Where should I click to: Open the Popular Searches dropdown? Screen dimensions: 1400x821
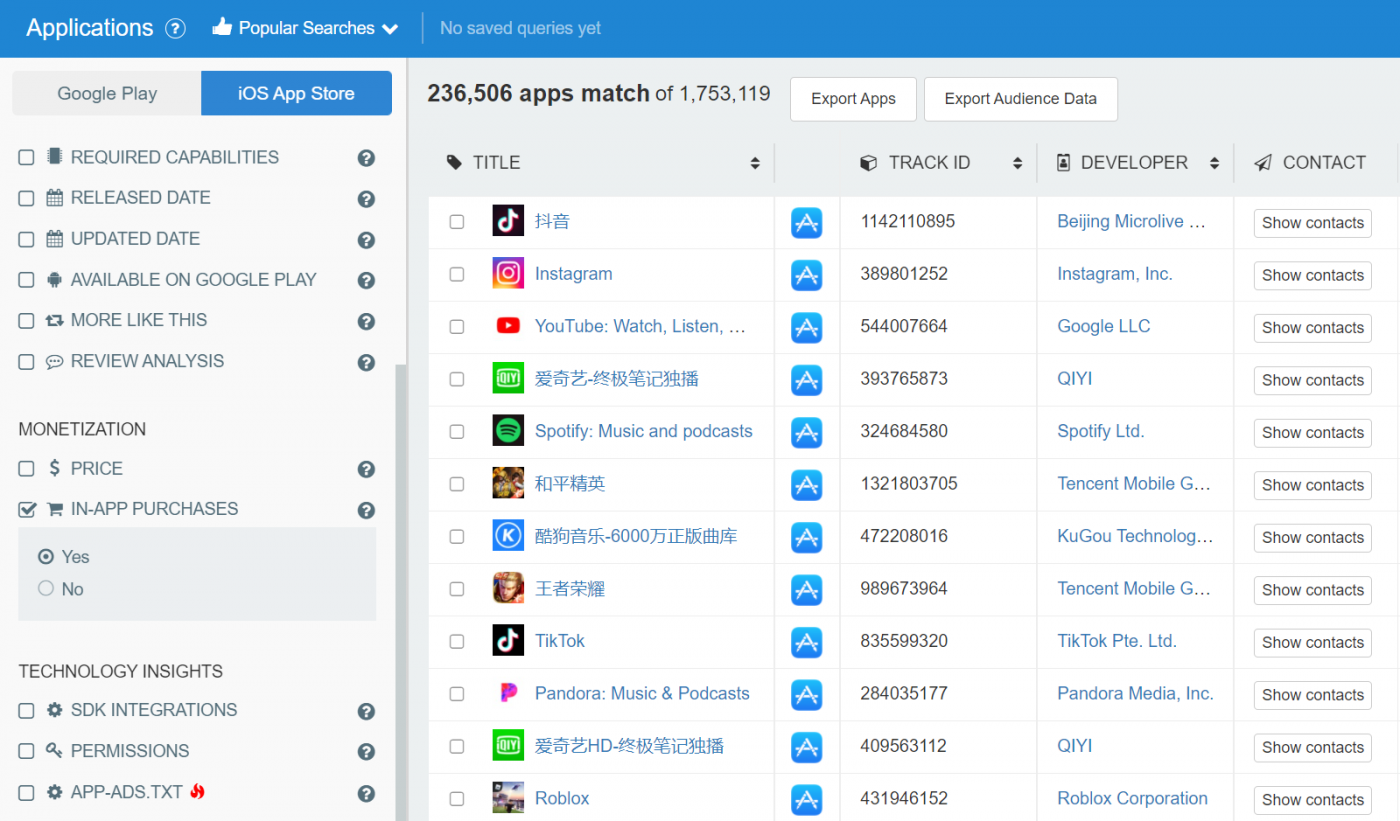(x=305, y=28)
